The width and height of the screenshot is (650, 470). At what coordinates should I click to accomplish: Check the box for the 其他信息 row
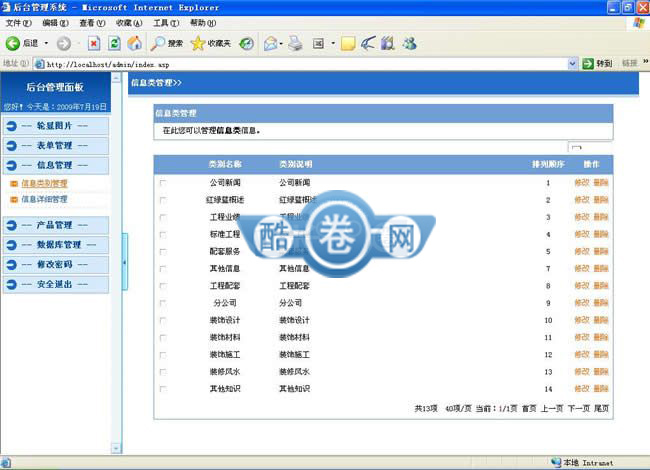pos(163,269)
